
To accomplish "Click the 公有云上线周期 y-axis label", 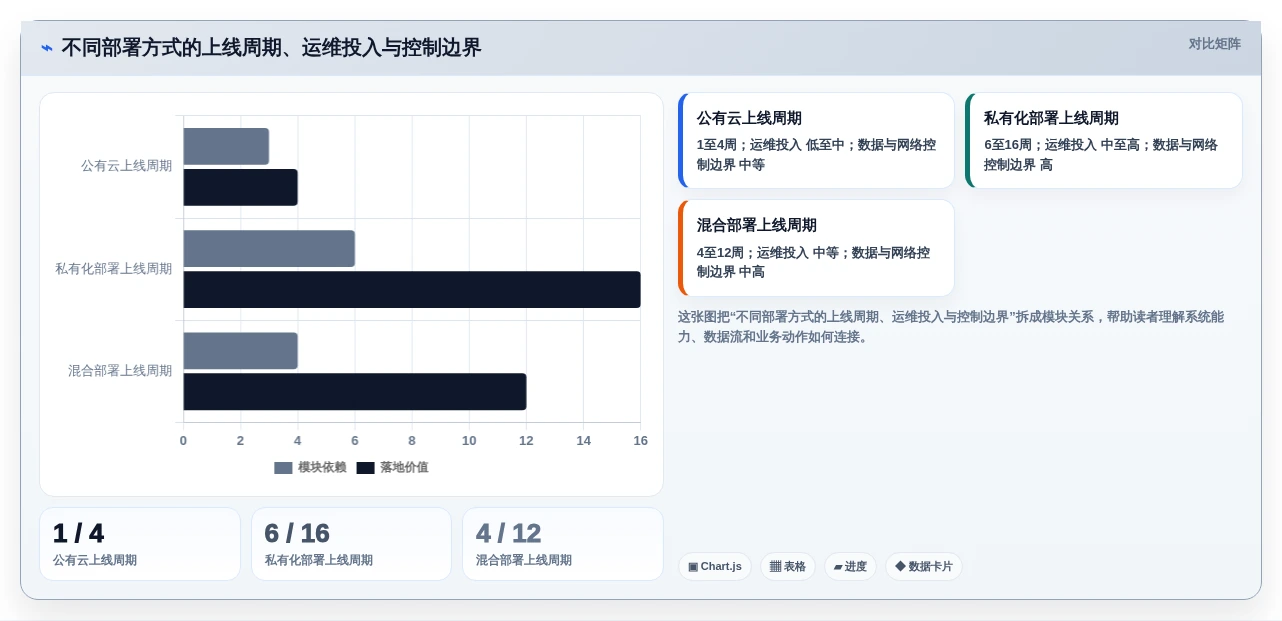I will pyautogui.click(x=126, y=166).
